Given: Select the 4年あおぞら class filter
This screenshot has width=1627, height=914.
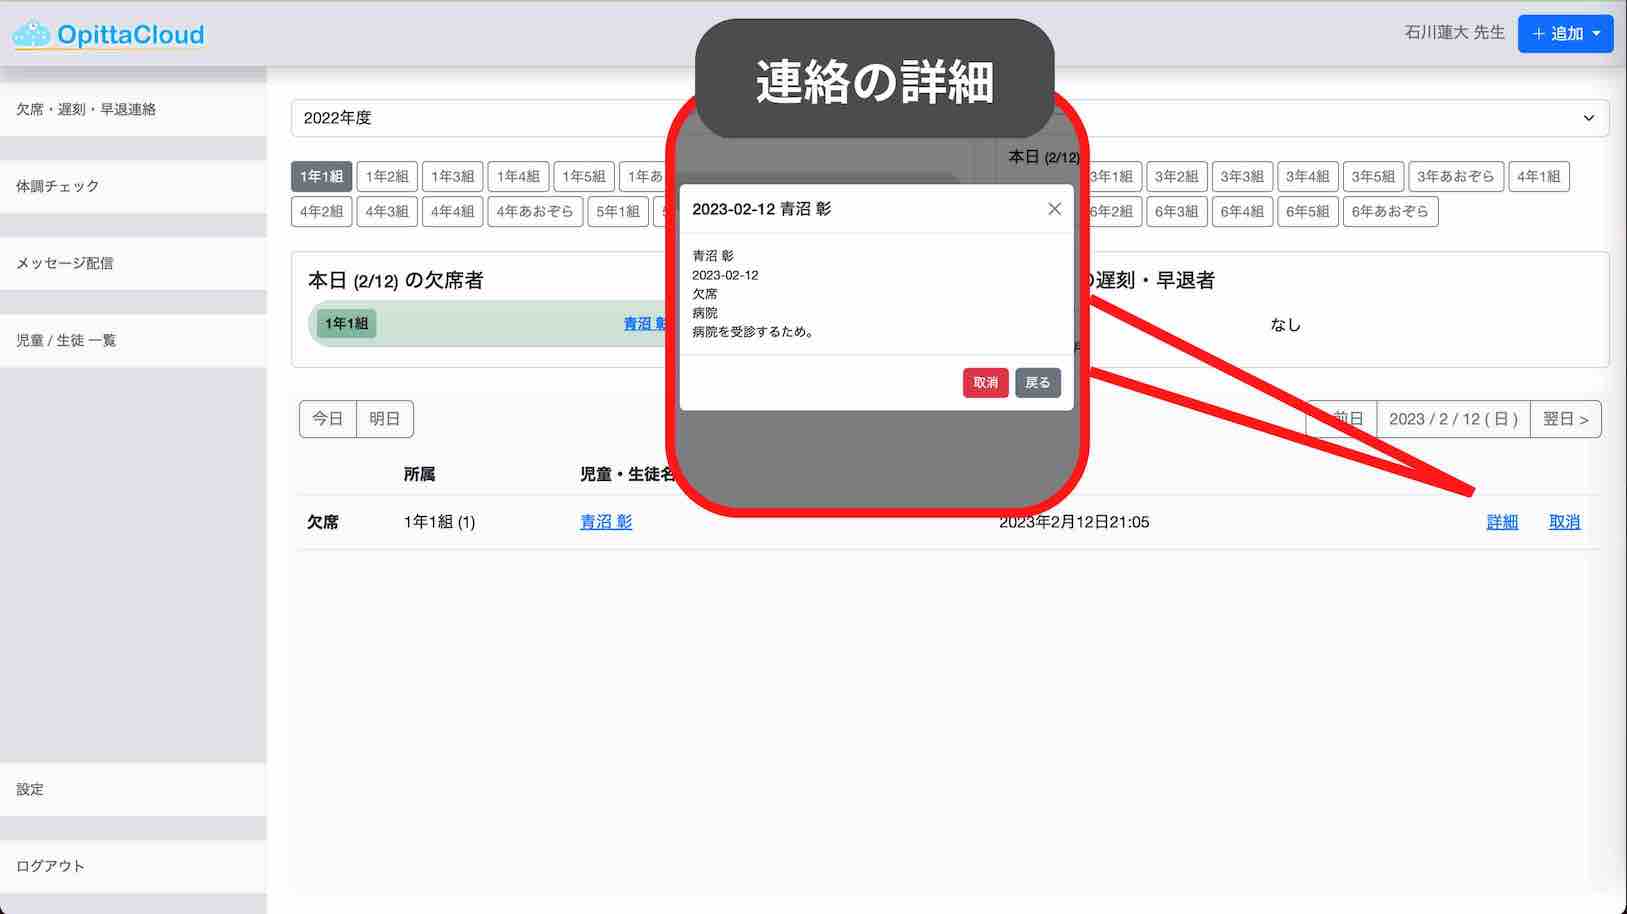Looking at the screenshot, I should [535, 211].
